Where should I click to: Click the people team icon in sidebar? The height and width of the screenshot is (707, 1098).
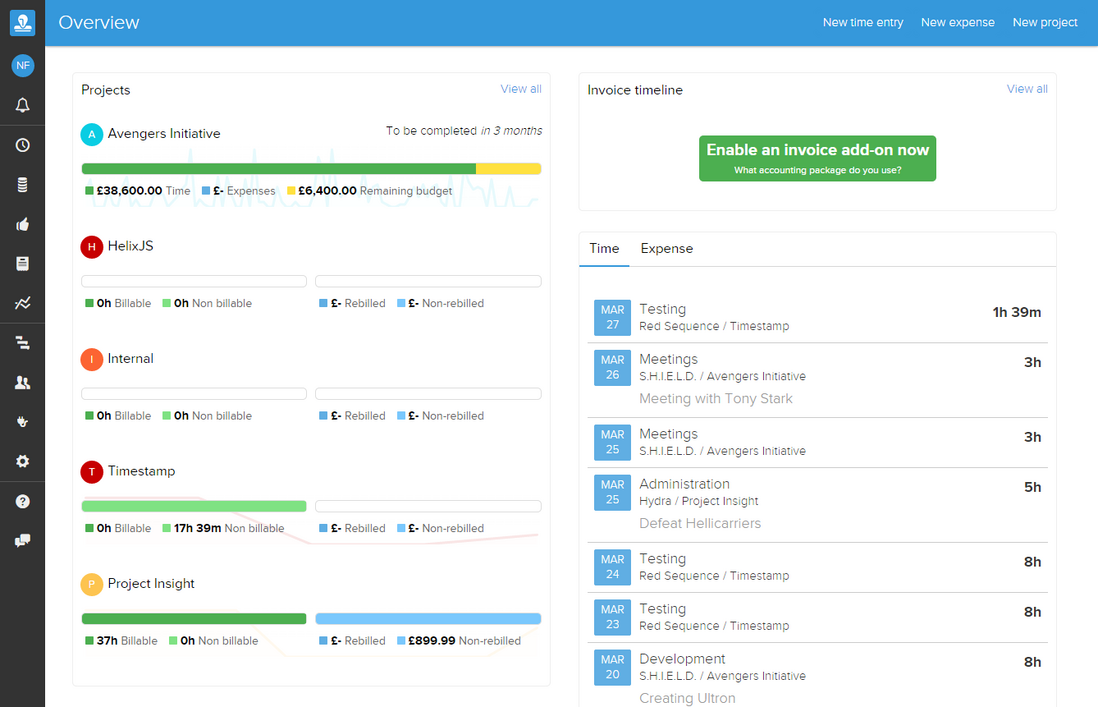tap(22, 382)
